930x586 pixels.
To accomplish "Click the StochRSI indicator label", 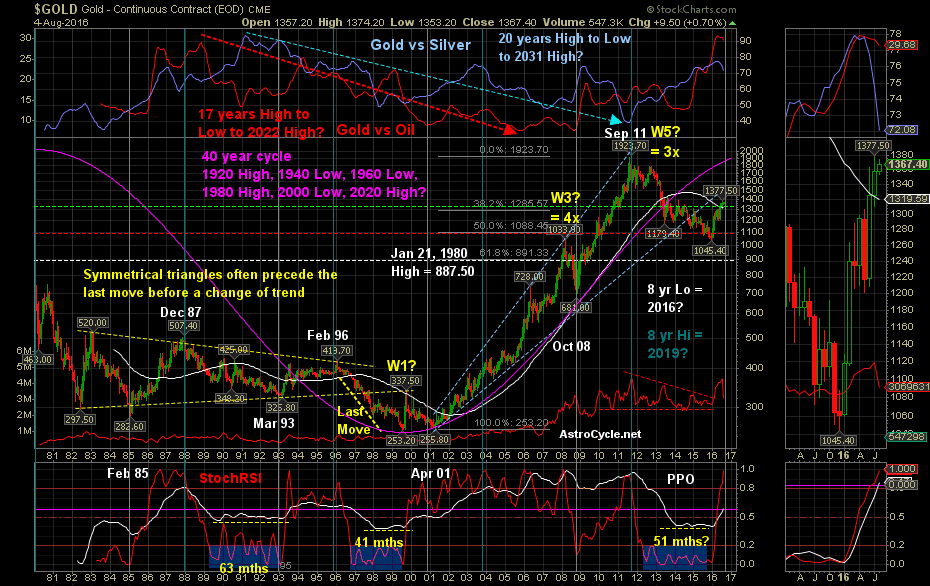I will (x=230, y=478).
